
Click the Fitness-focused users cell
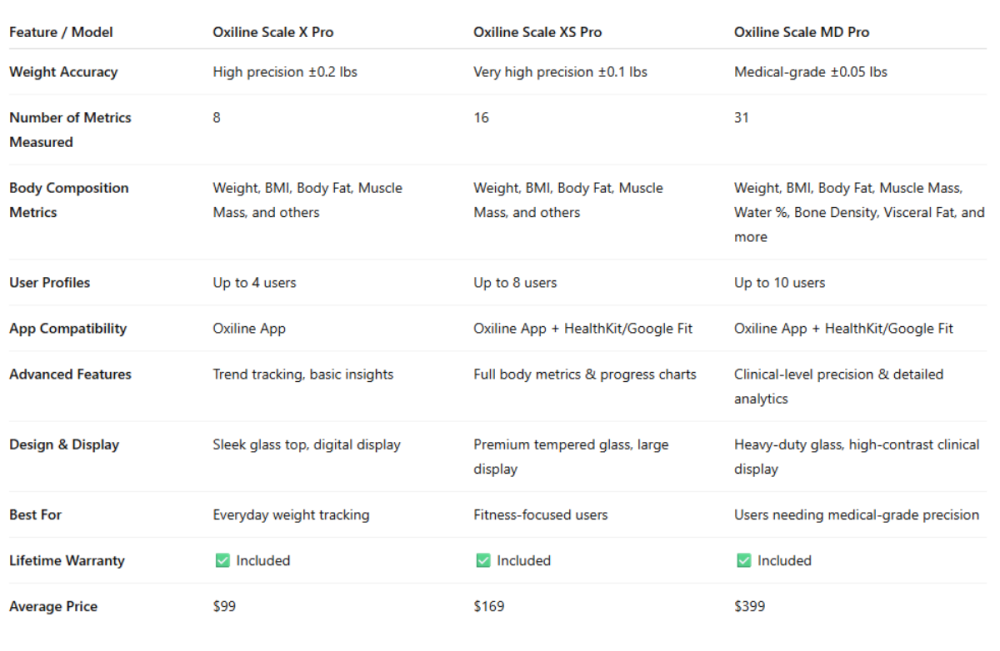540,515
